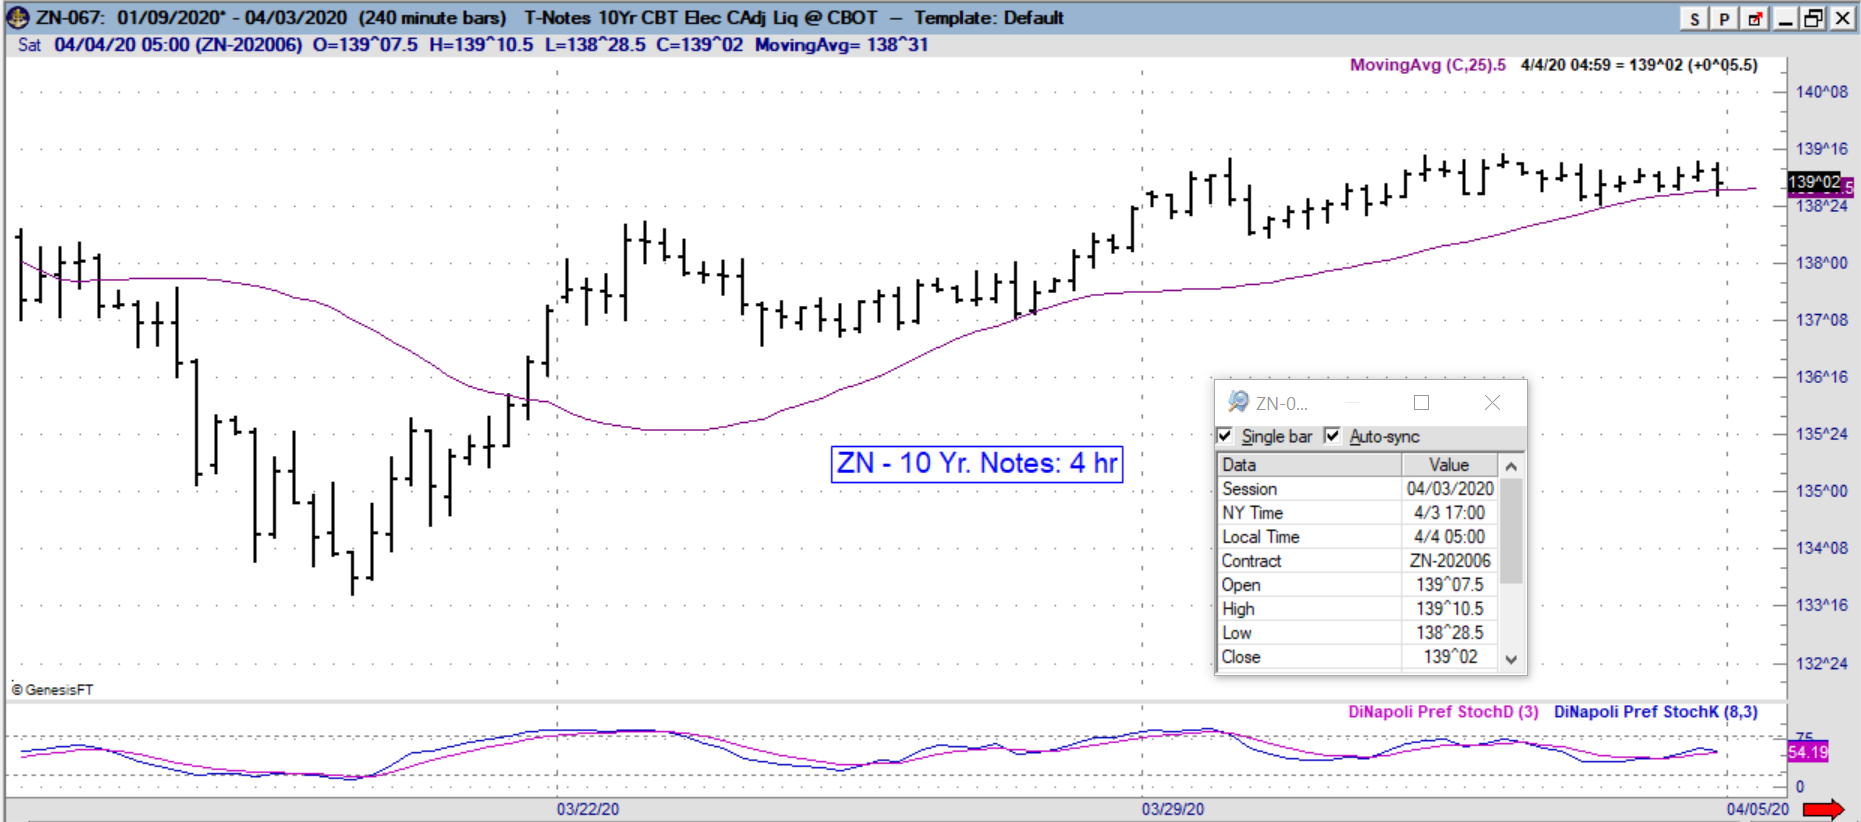The height and width of the screenshot is (822, 1861).
Task: Click the 139^02 close value cell
Action: pos(1450,657)
